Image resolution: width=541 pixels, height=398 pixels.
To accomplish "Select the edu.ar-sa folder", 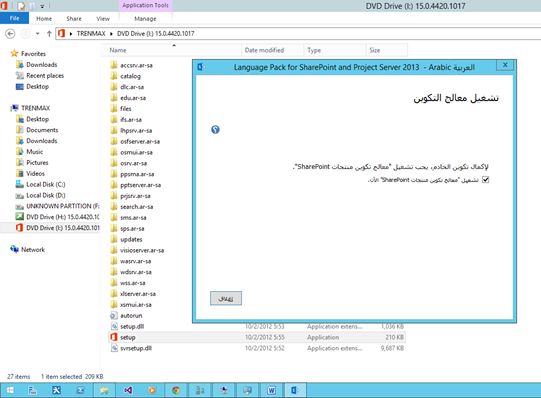I will [133, 98].
